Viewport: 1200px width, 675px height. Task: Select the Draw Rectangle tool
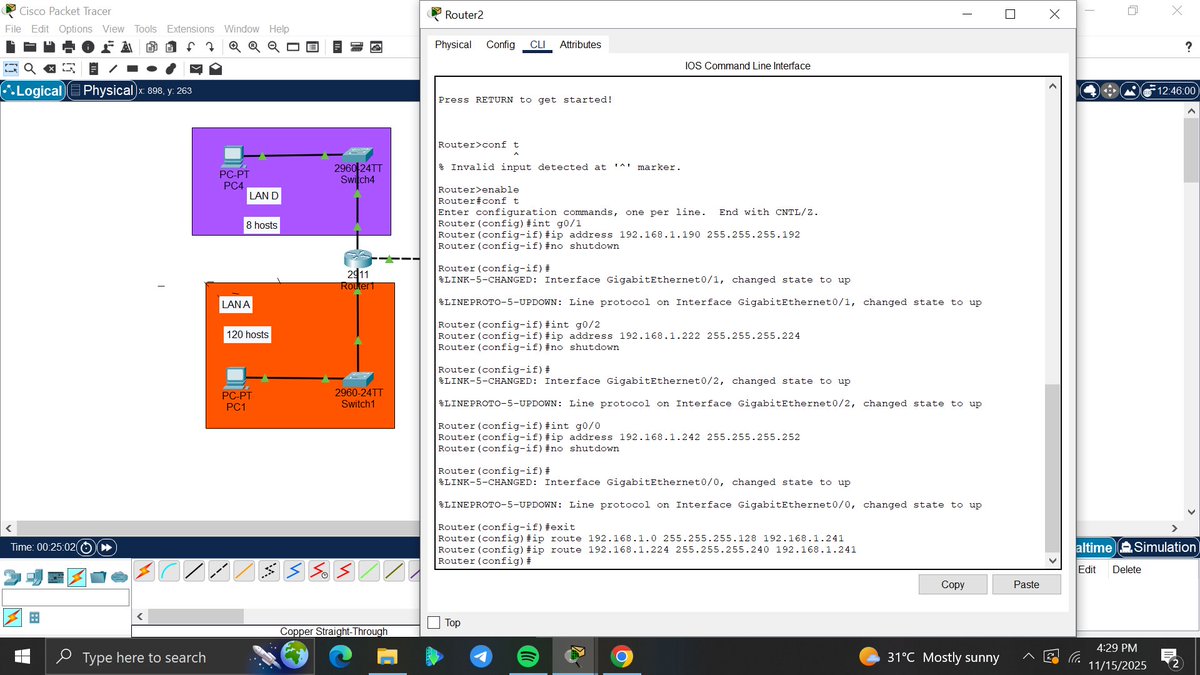pos(132,68)
